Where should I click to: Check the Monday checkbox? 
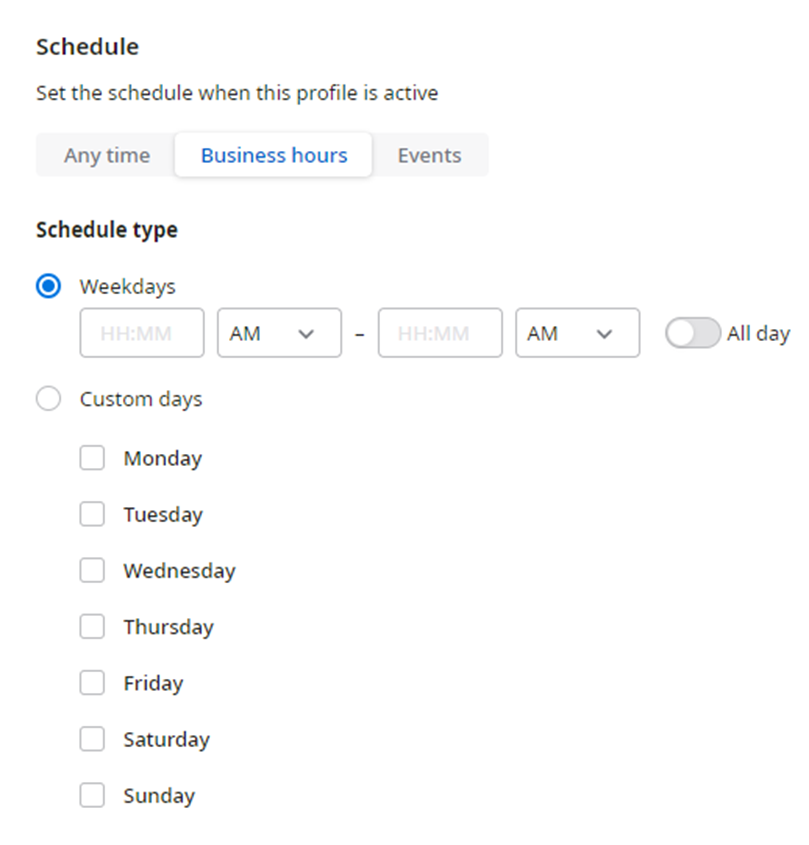pyautogui.click(x=92, y=458)
